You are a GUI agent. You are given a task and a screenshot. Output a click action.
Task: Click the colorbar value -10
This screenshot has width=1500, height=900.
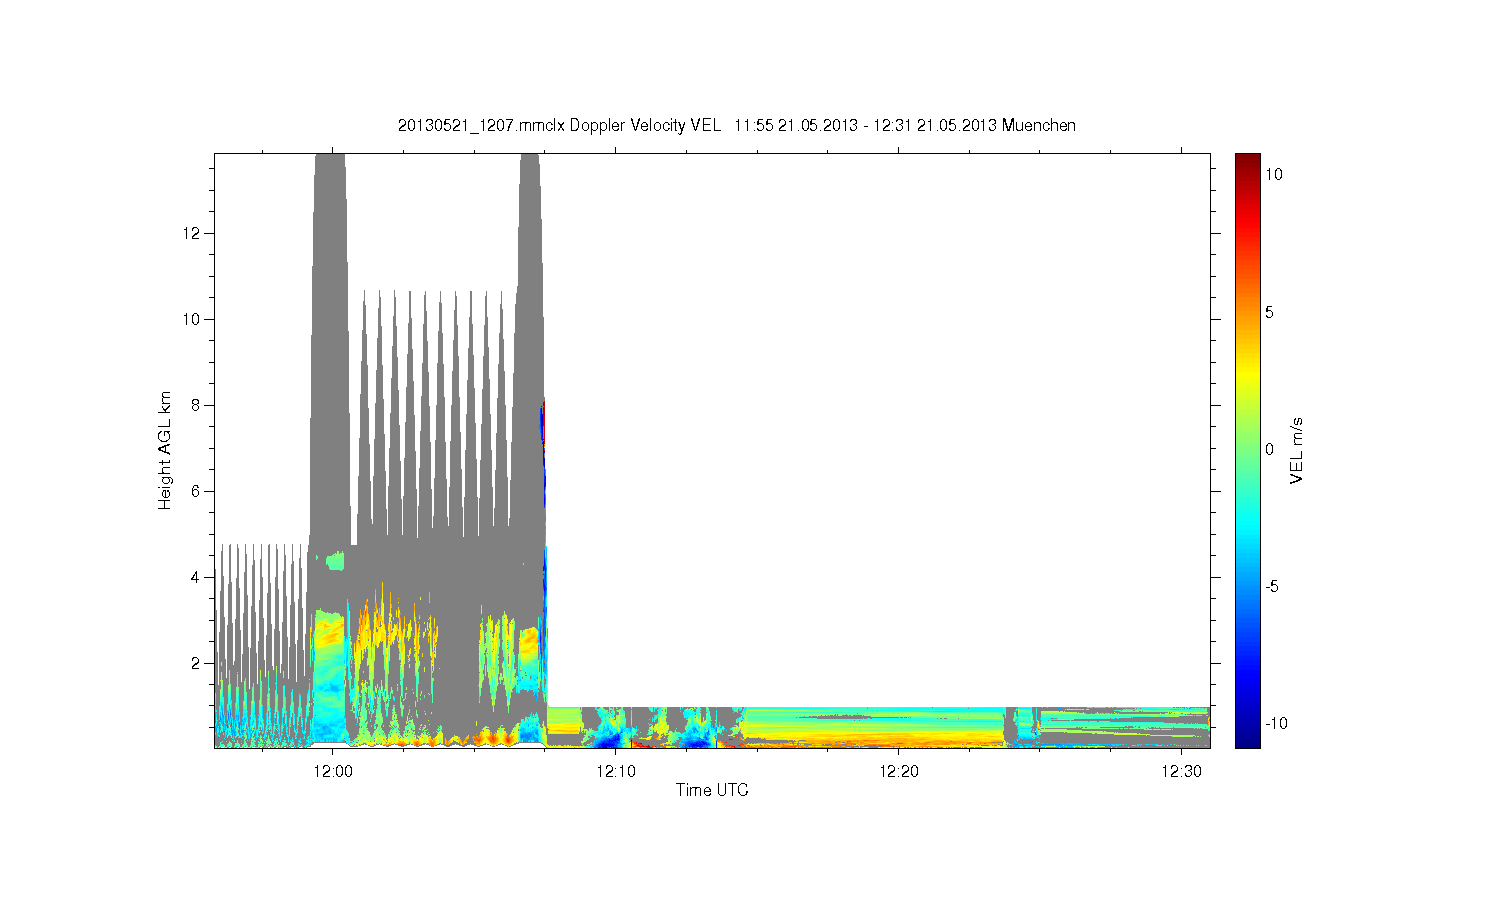click(x=1274, y=723)
